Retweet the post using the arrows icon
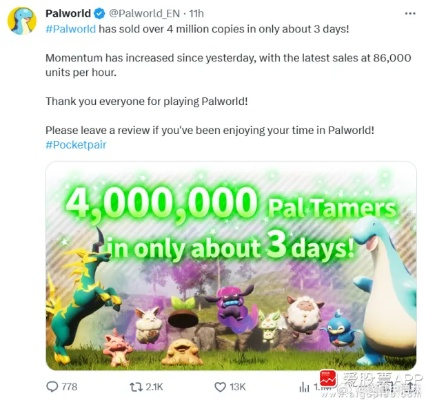The image size is (426, 400). [x=135, y=387]
